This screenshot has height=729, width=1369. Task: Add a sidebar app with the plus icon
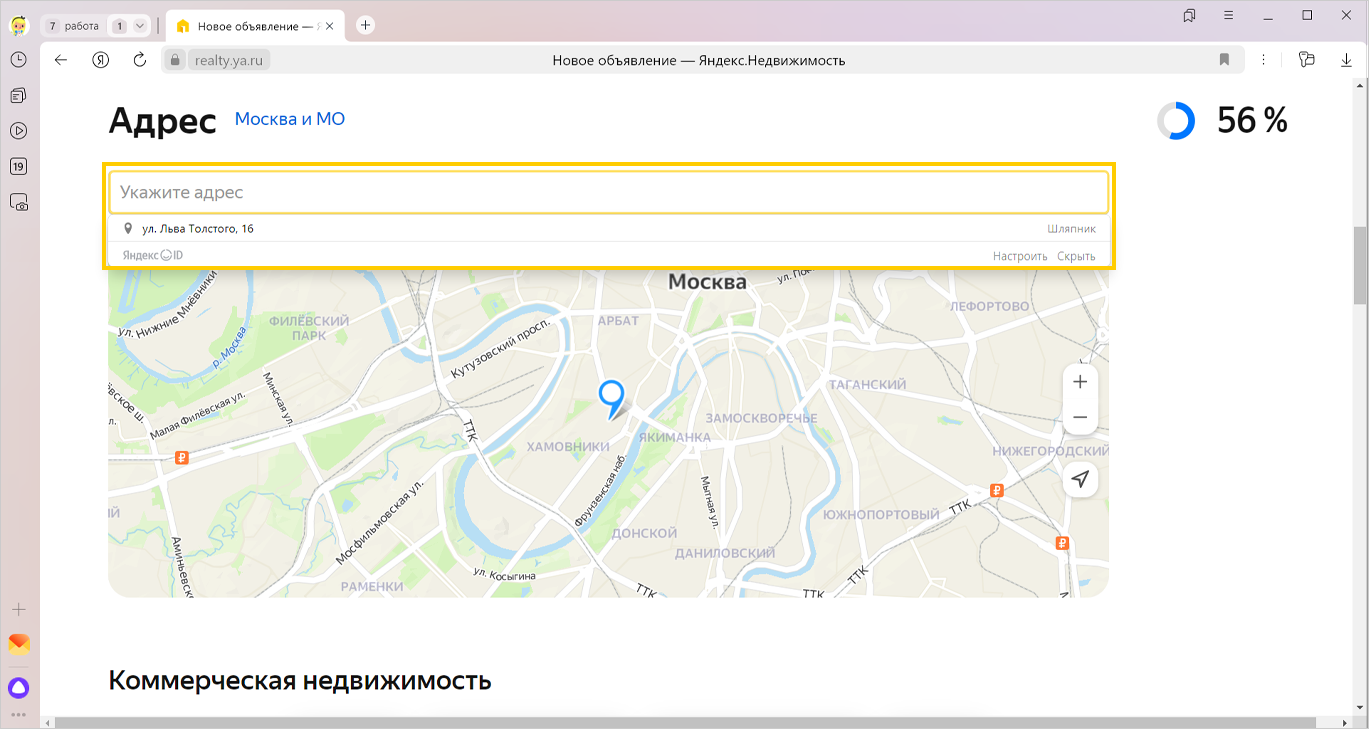[x=19, y=609]
